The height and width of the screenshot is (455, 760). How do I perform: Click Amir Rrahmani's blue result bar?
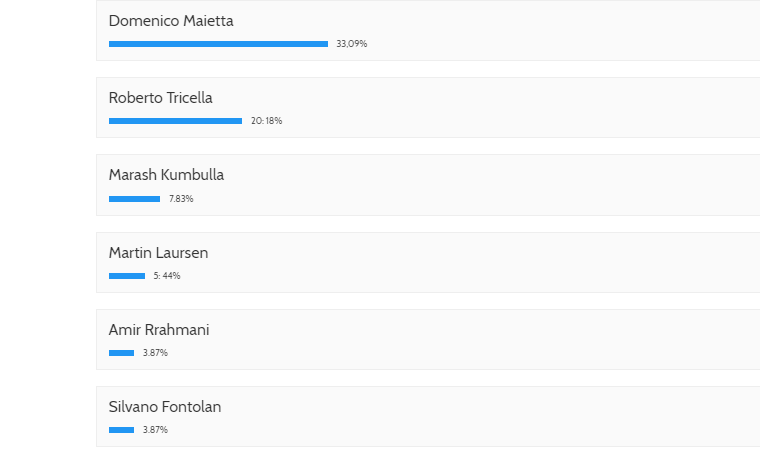click(x=122, y=353)
